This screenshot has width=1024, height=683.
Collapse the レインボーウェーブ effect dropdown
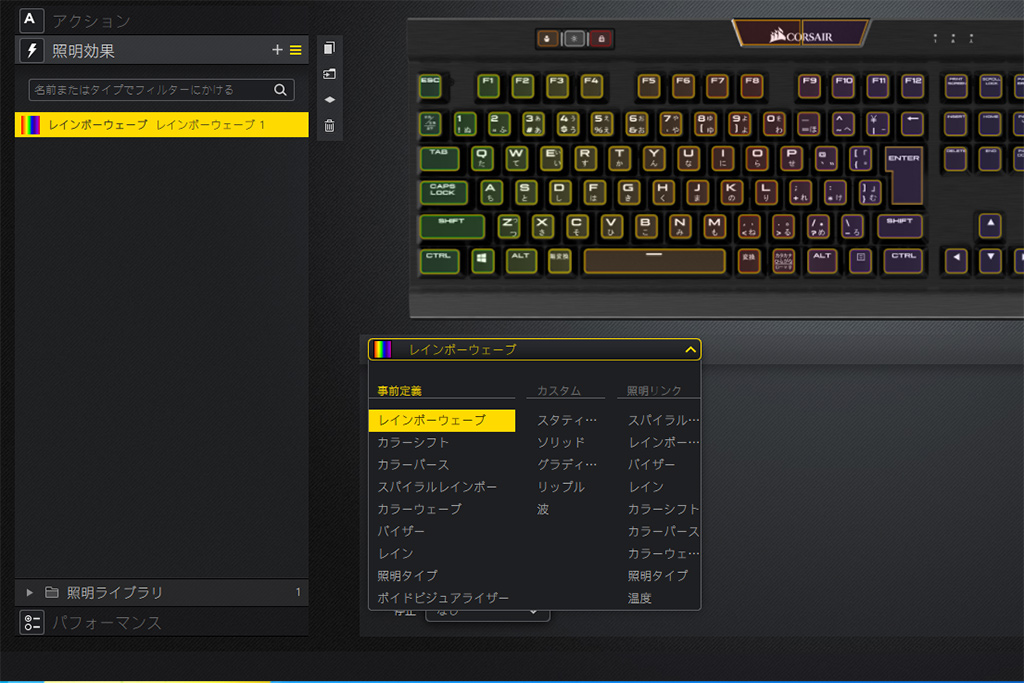coord(689,350)
